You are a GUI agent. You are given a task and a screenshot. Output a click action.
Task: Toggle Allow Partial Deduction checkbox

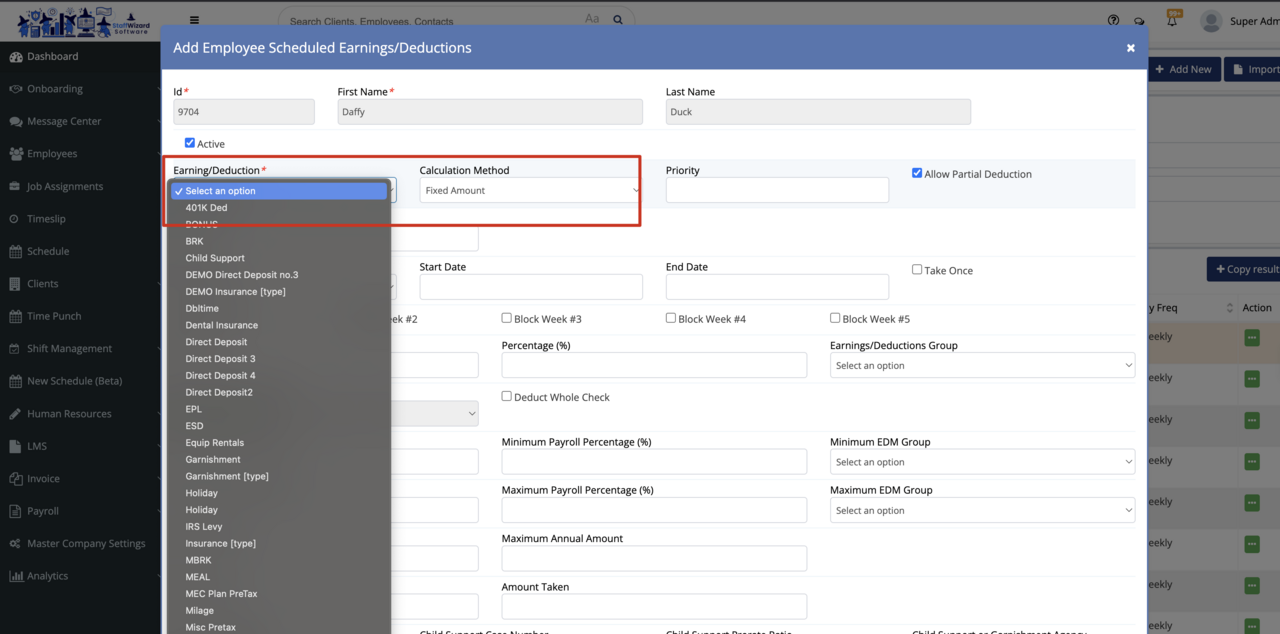(x=917, y=173)
